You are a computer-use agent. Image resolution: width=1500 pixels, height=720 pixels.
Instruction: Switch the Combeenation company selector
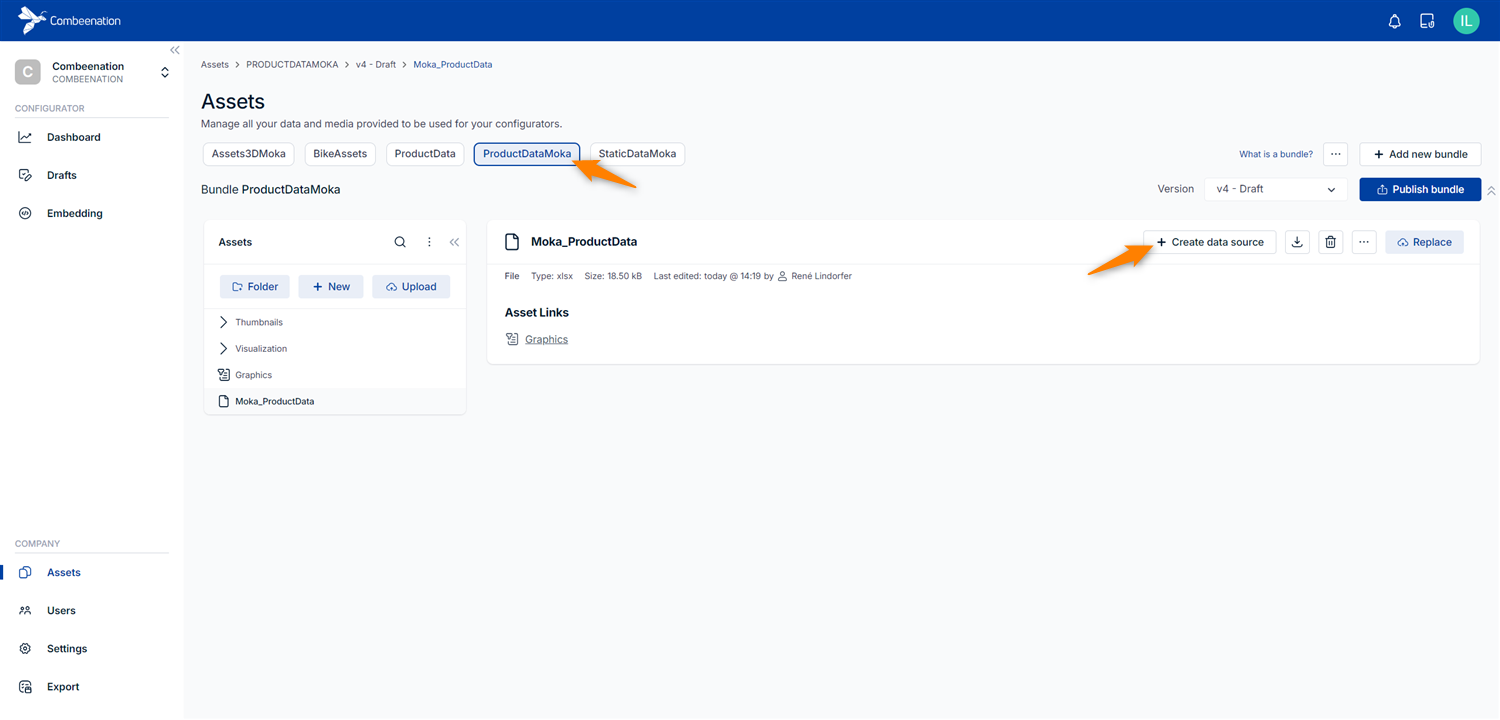[165, 72]
